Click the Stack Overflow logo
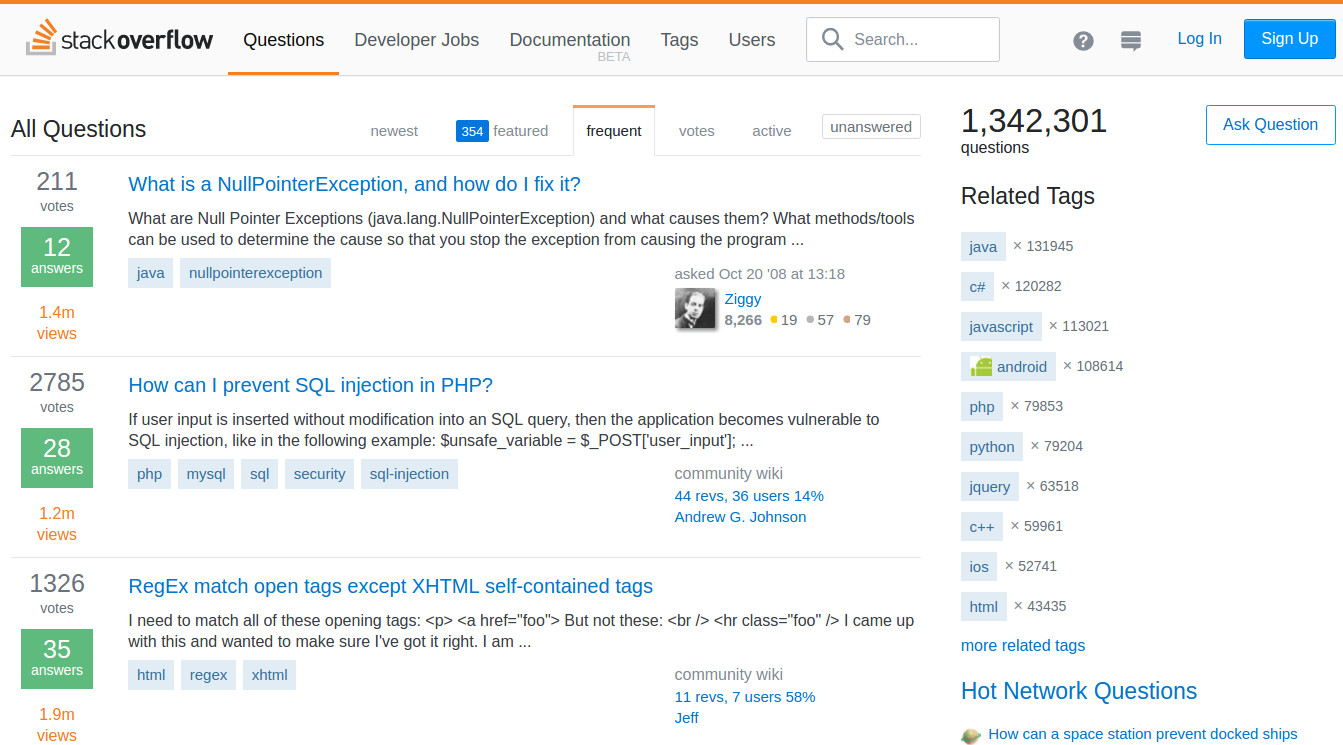The width and height of the screenshot is (1343, 745). point(119,39)
